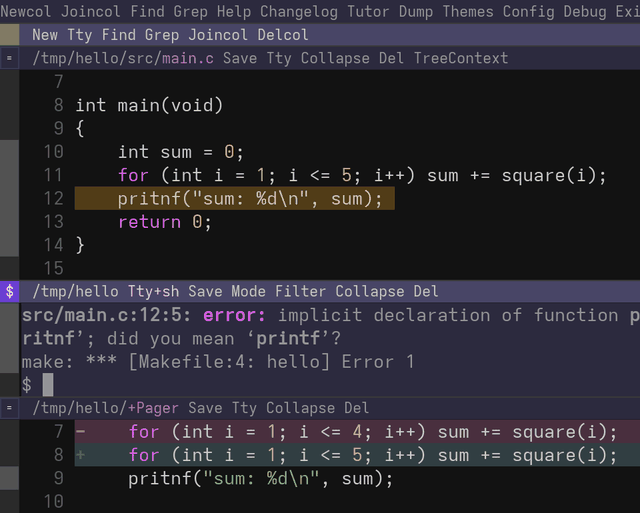Click the main.c window handle icon
This screenshot has width=640, height=513.
point(9,58)
